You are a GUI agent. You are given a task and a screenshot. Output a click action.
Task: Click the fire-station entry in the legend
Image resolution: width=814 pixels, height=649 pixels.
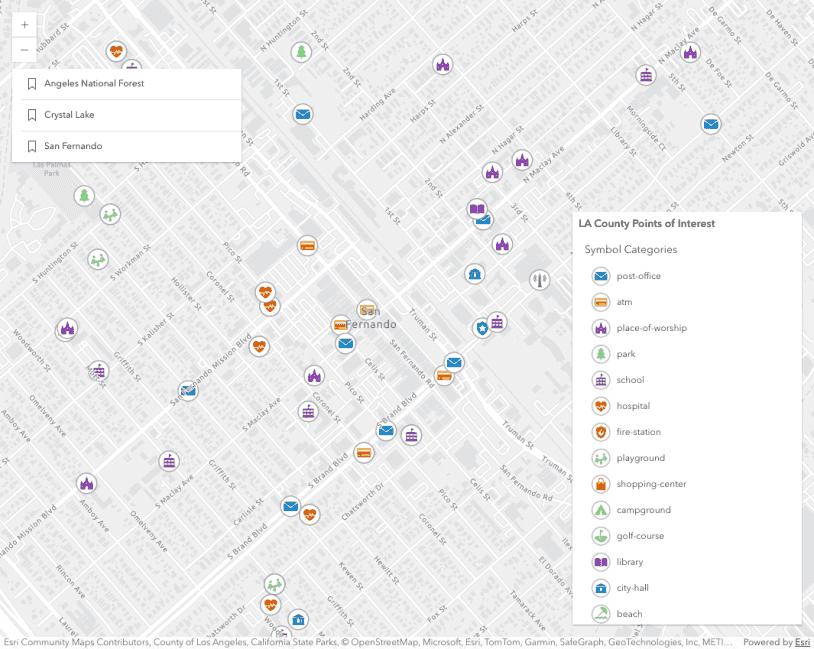[638, 432]
